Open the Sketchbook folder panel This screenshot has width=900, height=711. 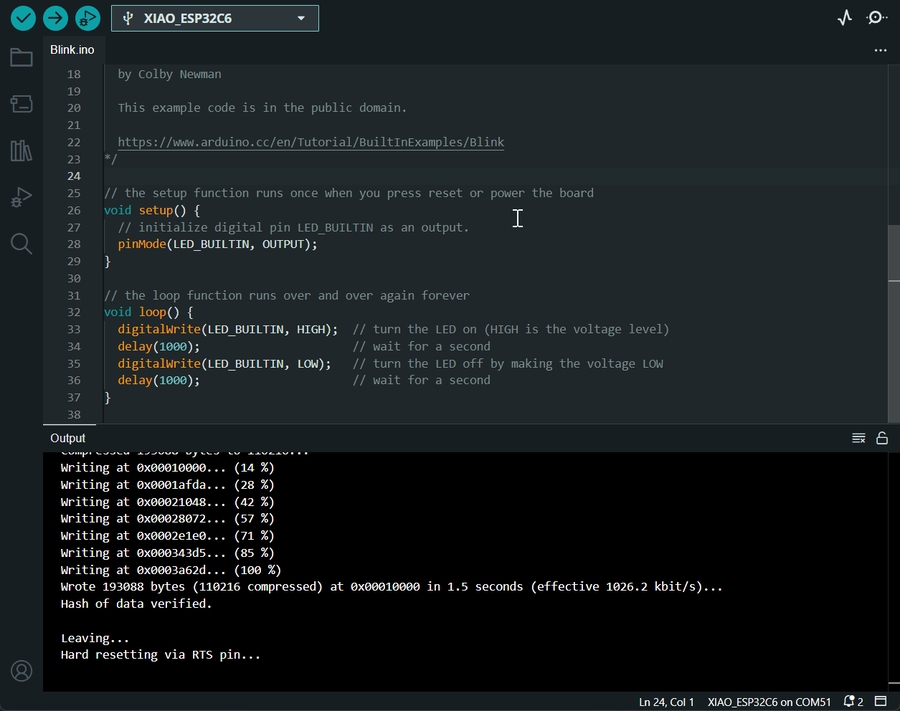tap(21, 58)
